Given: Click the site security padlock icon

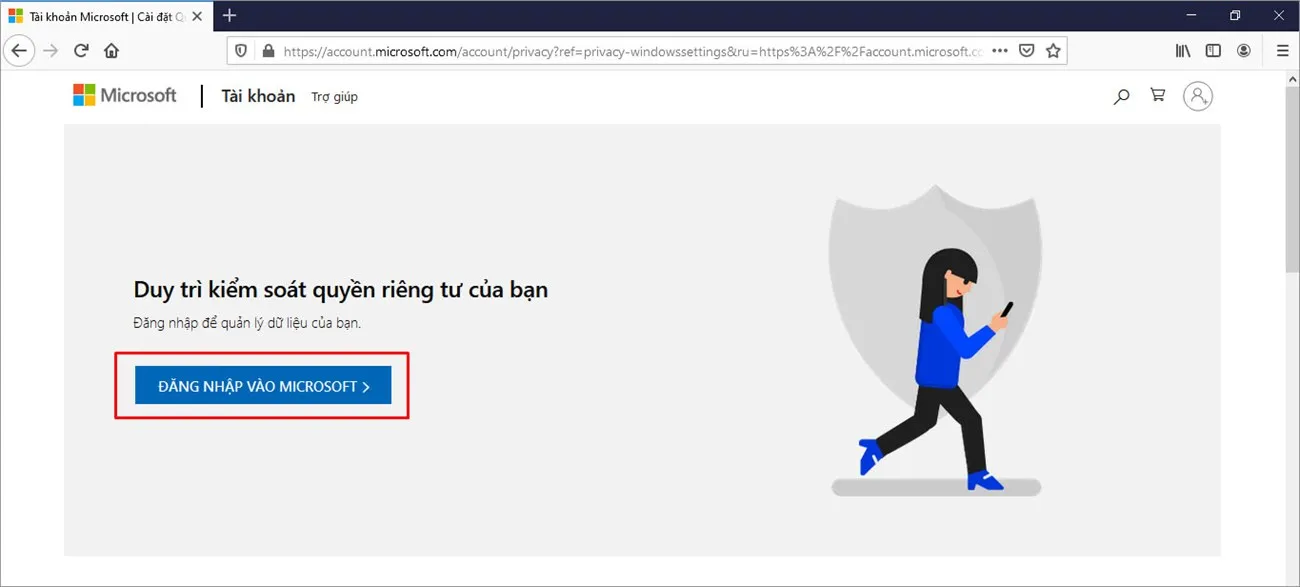Looking at the screenshot, I should [267, 50].
